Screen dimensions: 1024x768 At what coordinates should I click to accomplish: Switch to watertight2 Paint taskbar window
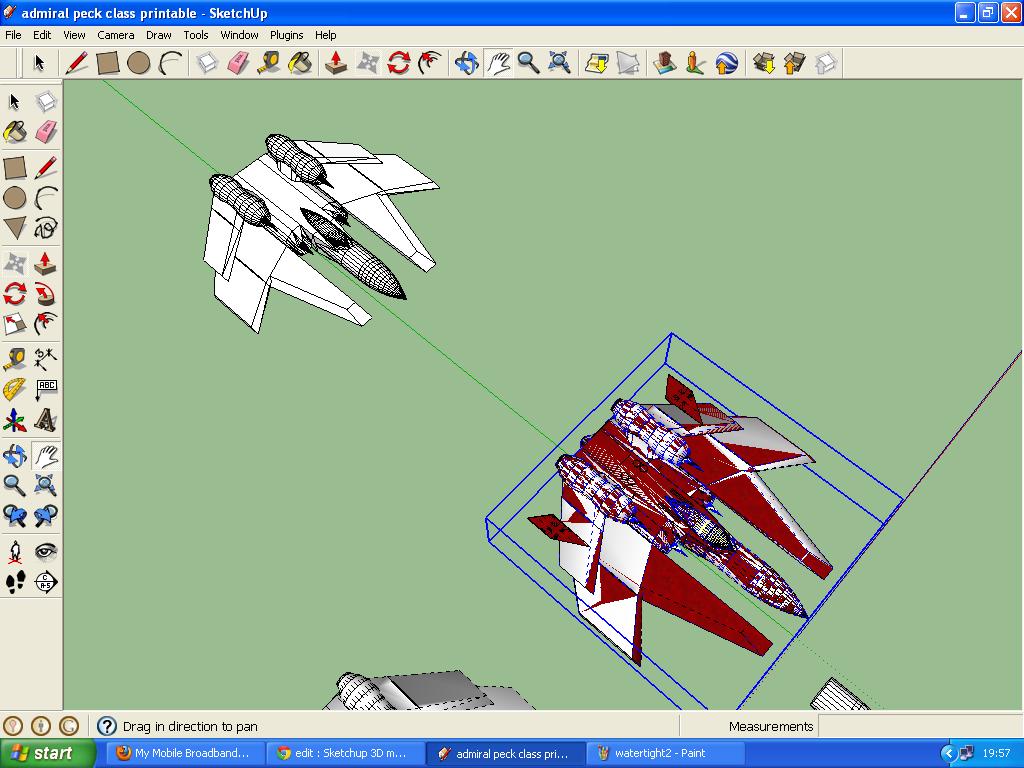(x=665, y=753)
